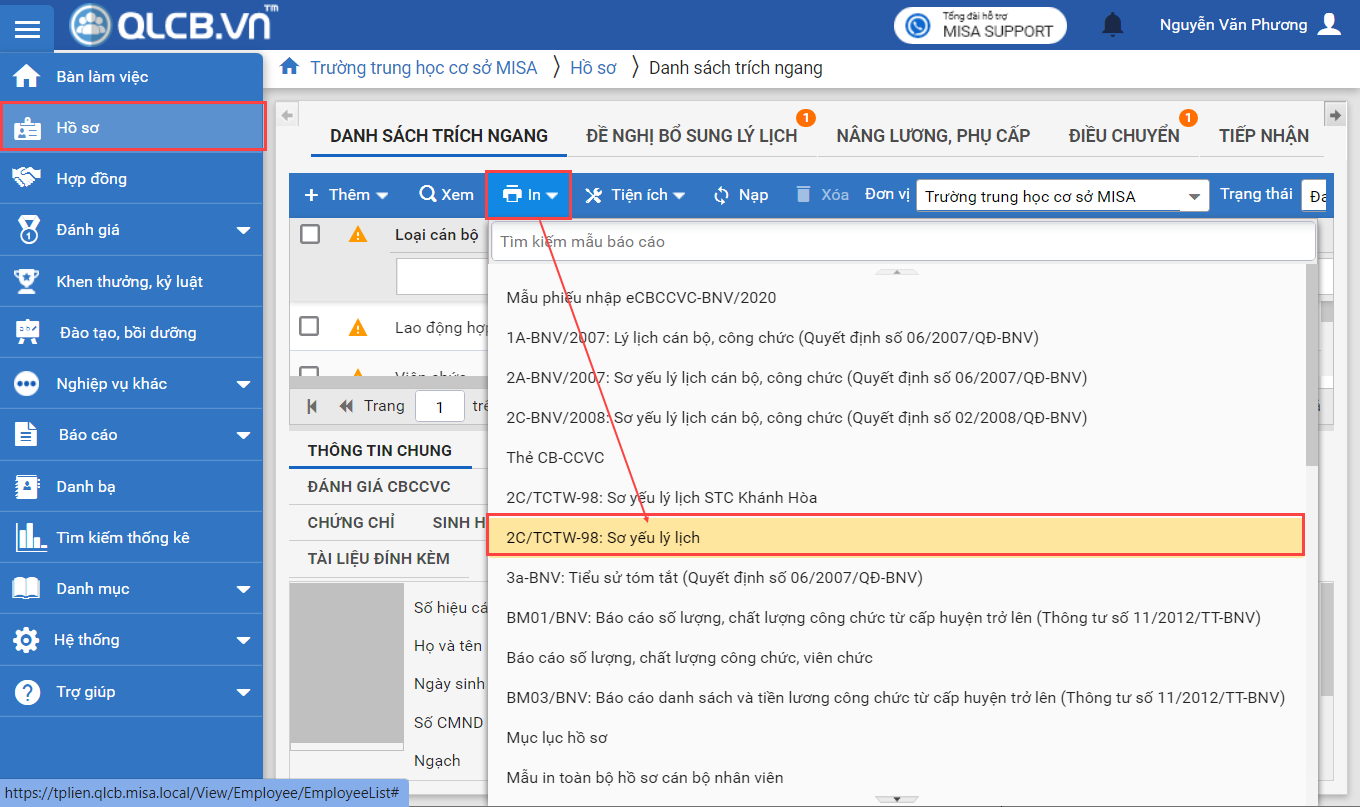This screenshot has height=807, width=1360.
Task: Go to first page arrow icon
Action: coord(313,406)
